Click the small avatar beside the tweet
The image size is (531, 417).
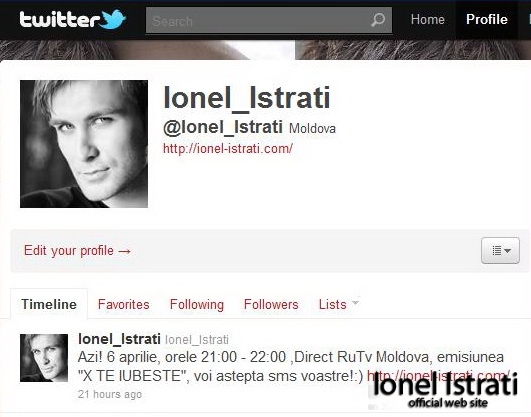click(x=44, y=358)
